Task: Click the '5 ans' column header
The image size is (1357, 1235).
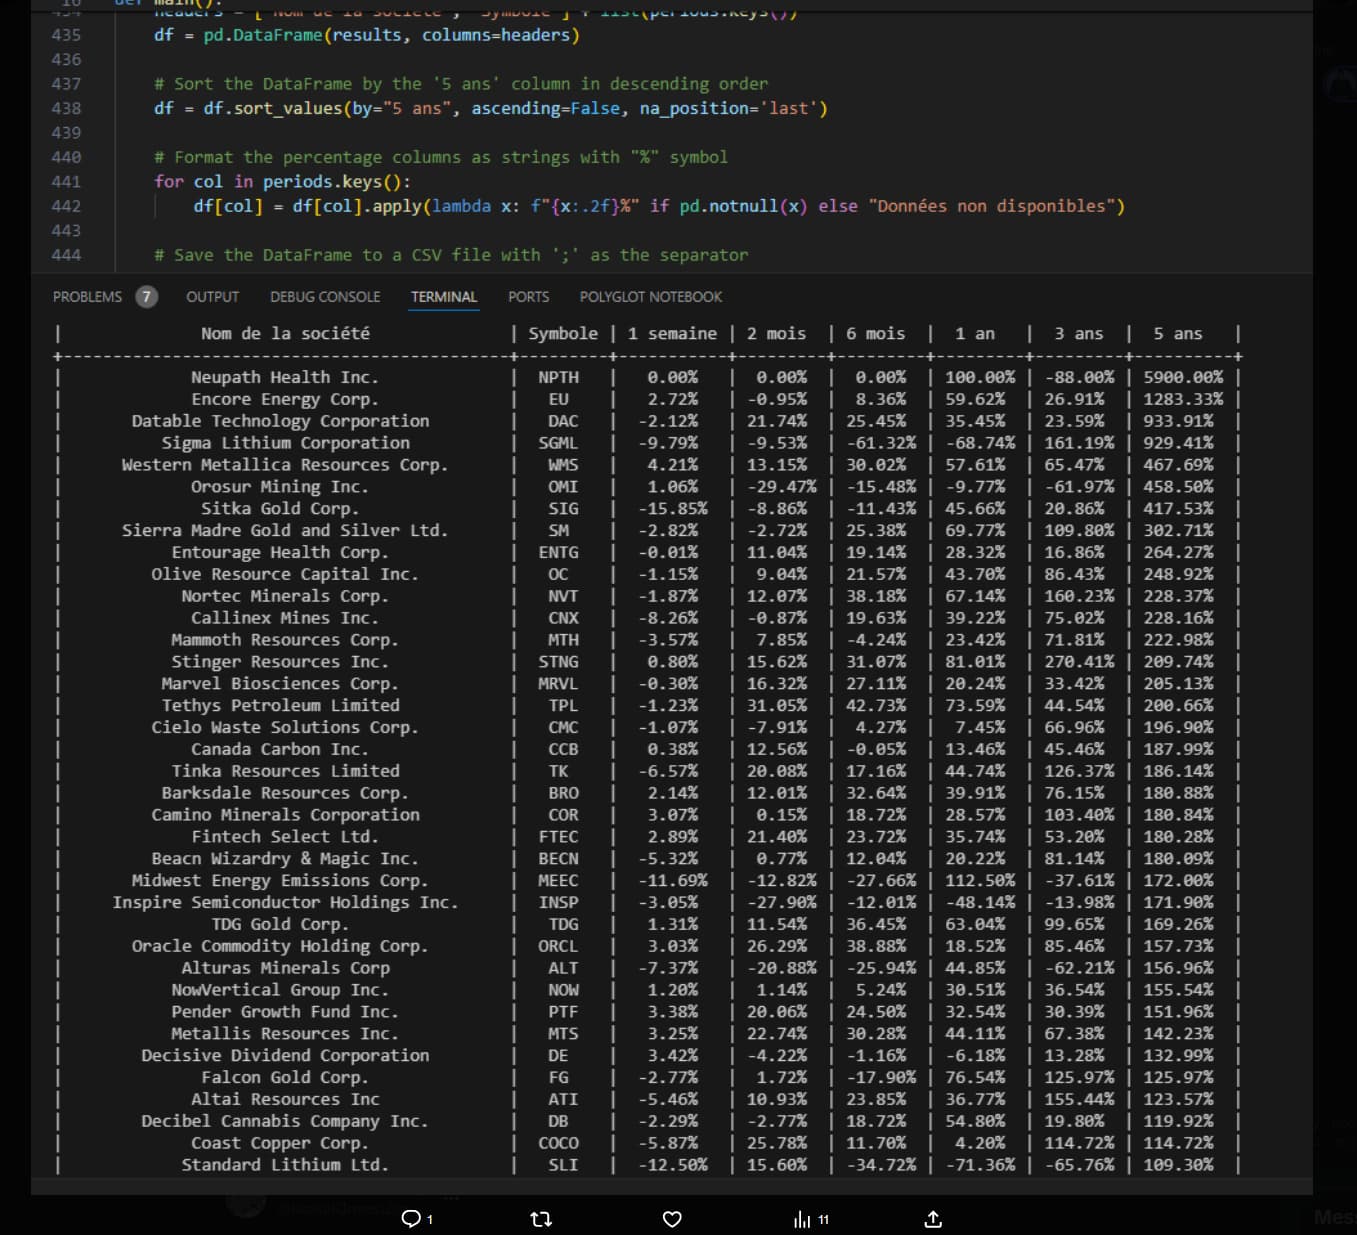Action: coord(1178,333)
